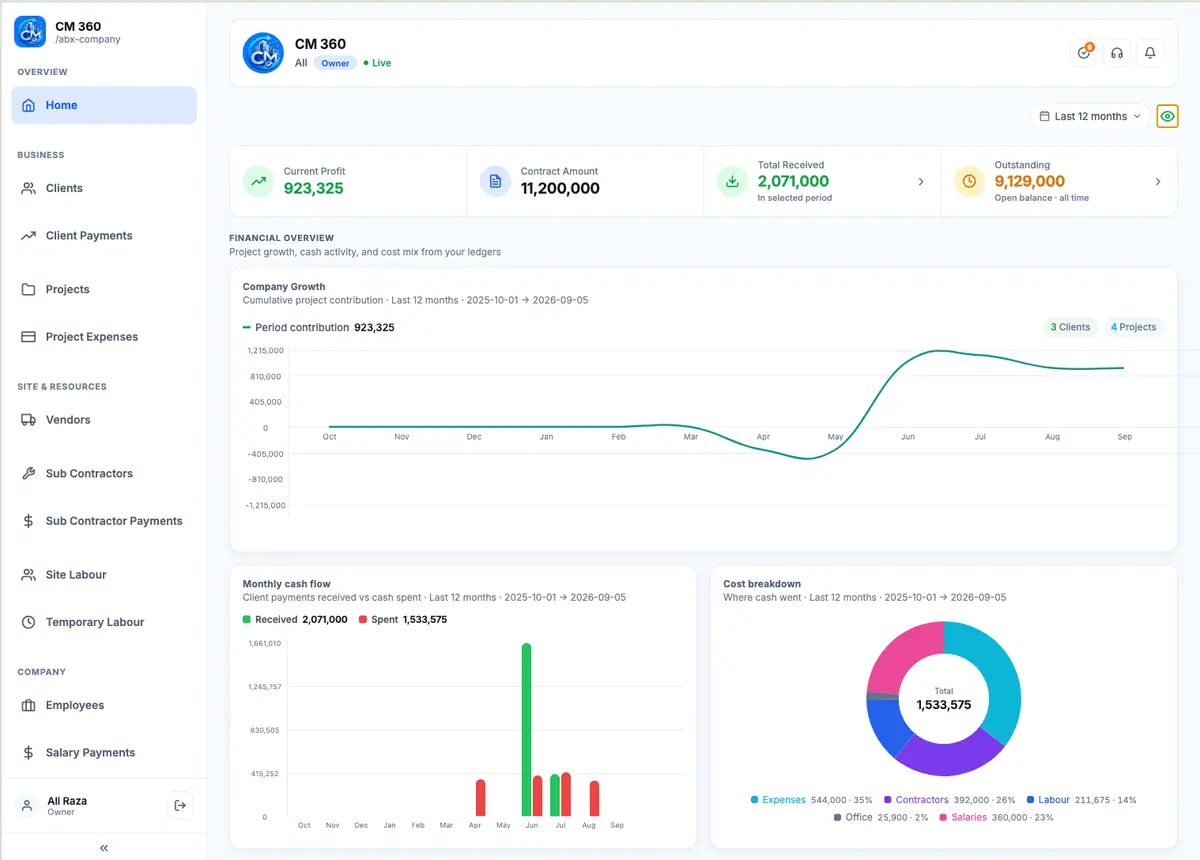
Task: Click the Vendors truck icon
Action: click(x=28, y=420)
